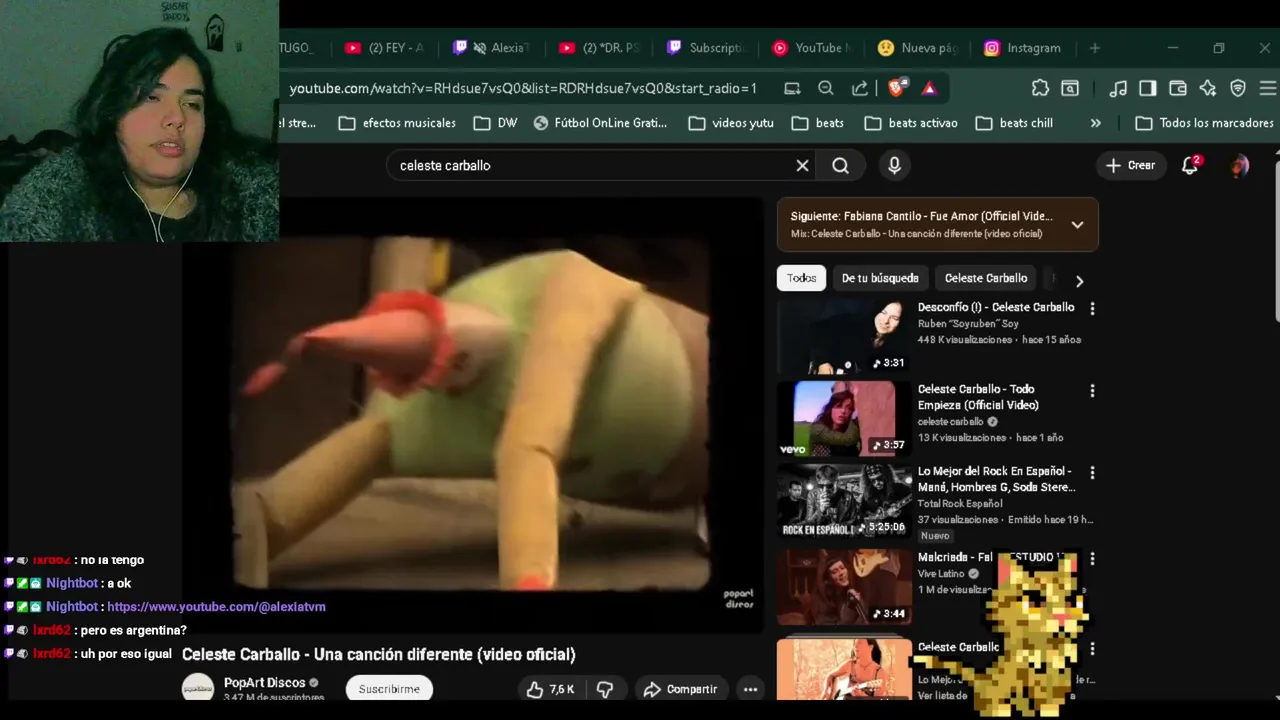Open the DW bookmark folder
The height and width of the screenshot is (720, 1280).
[x=495, y=123]
